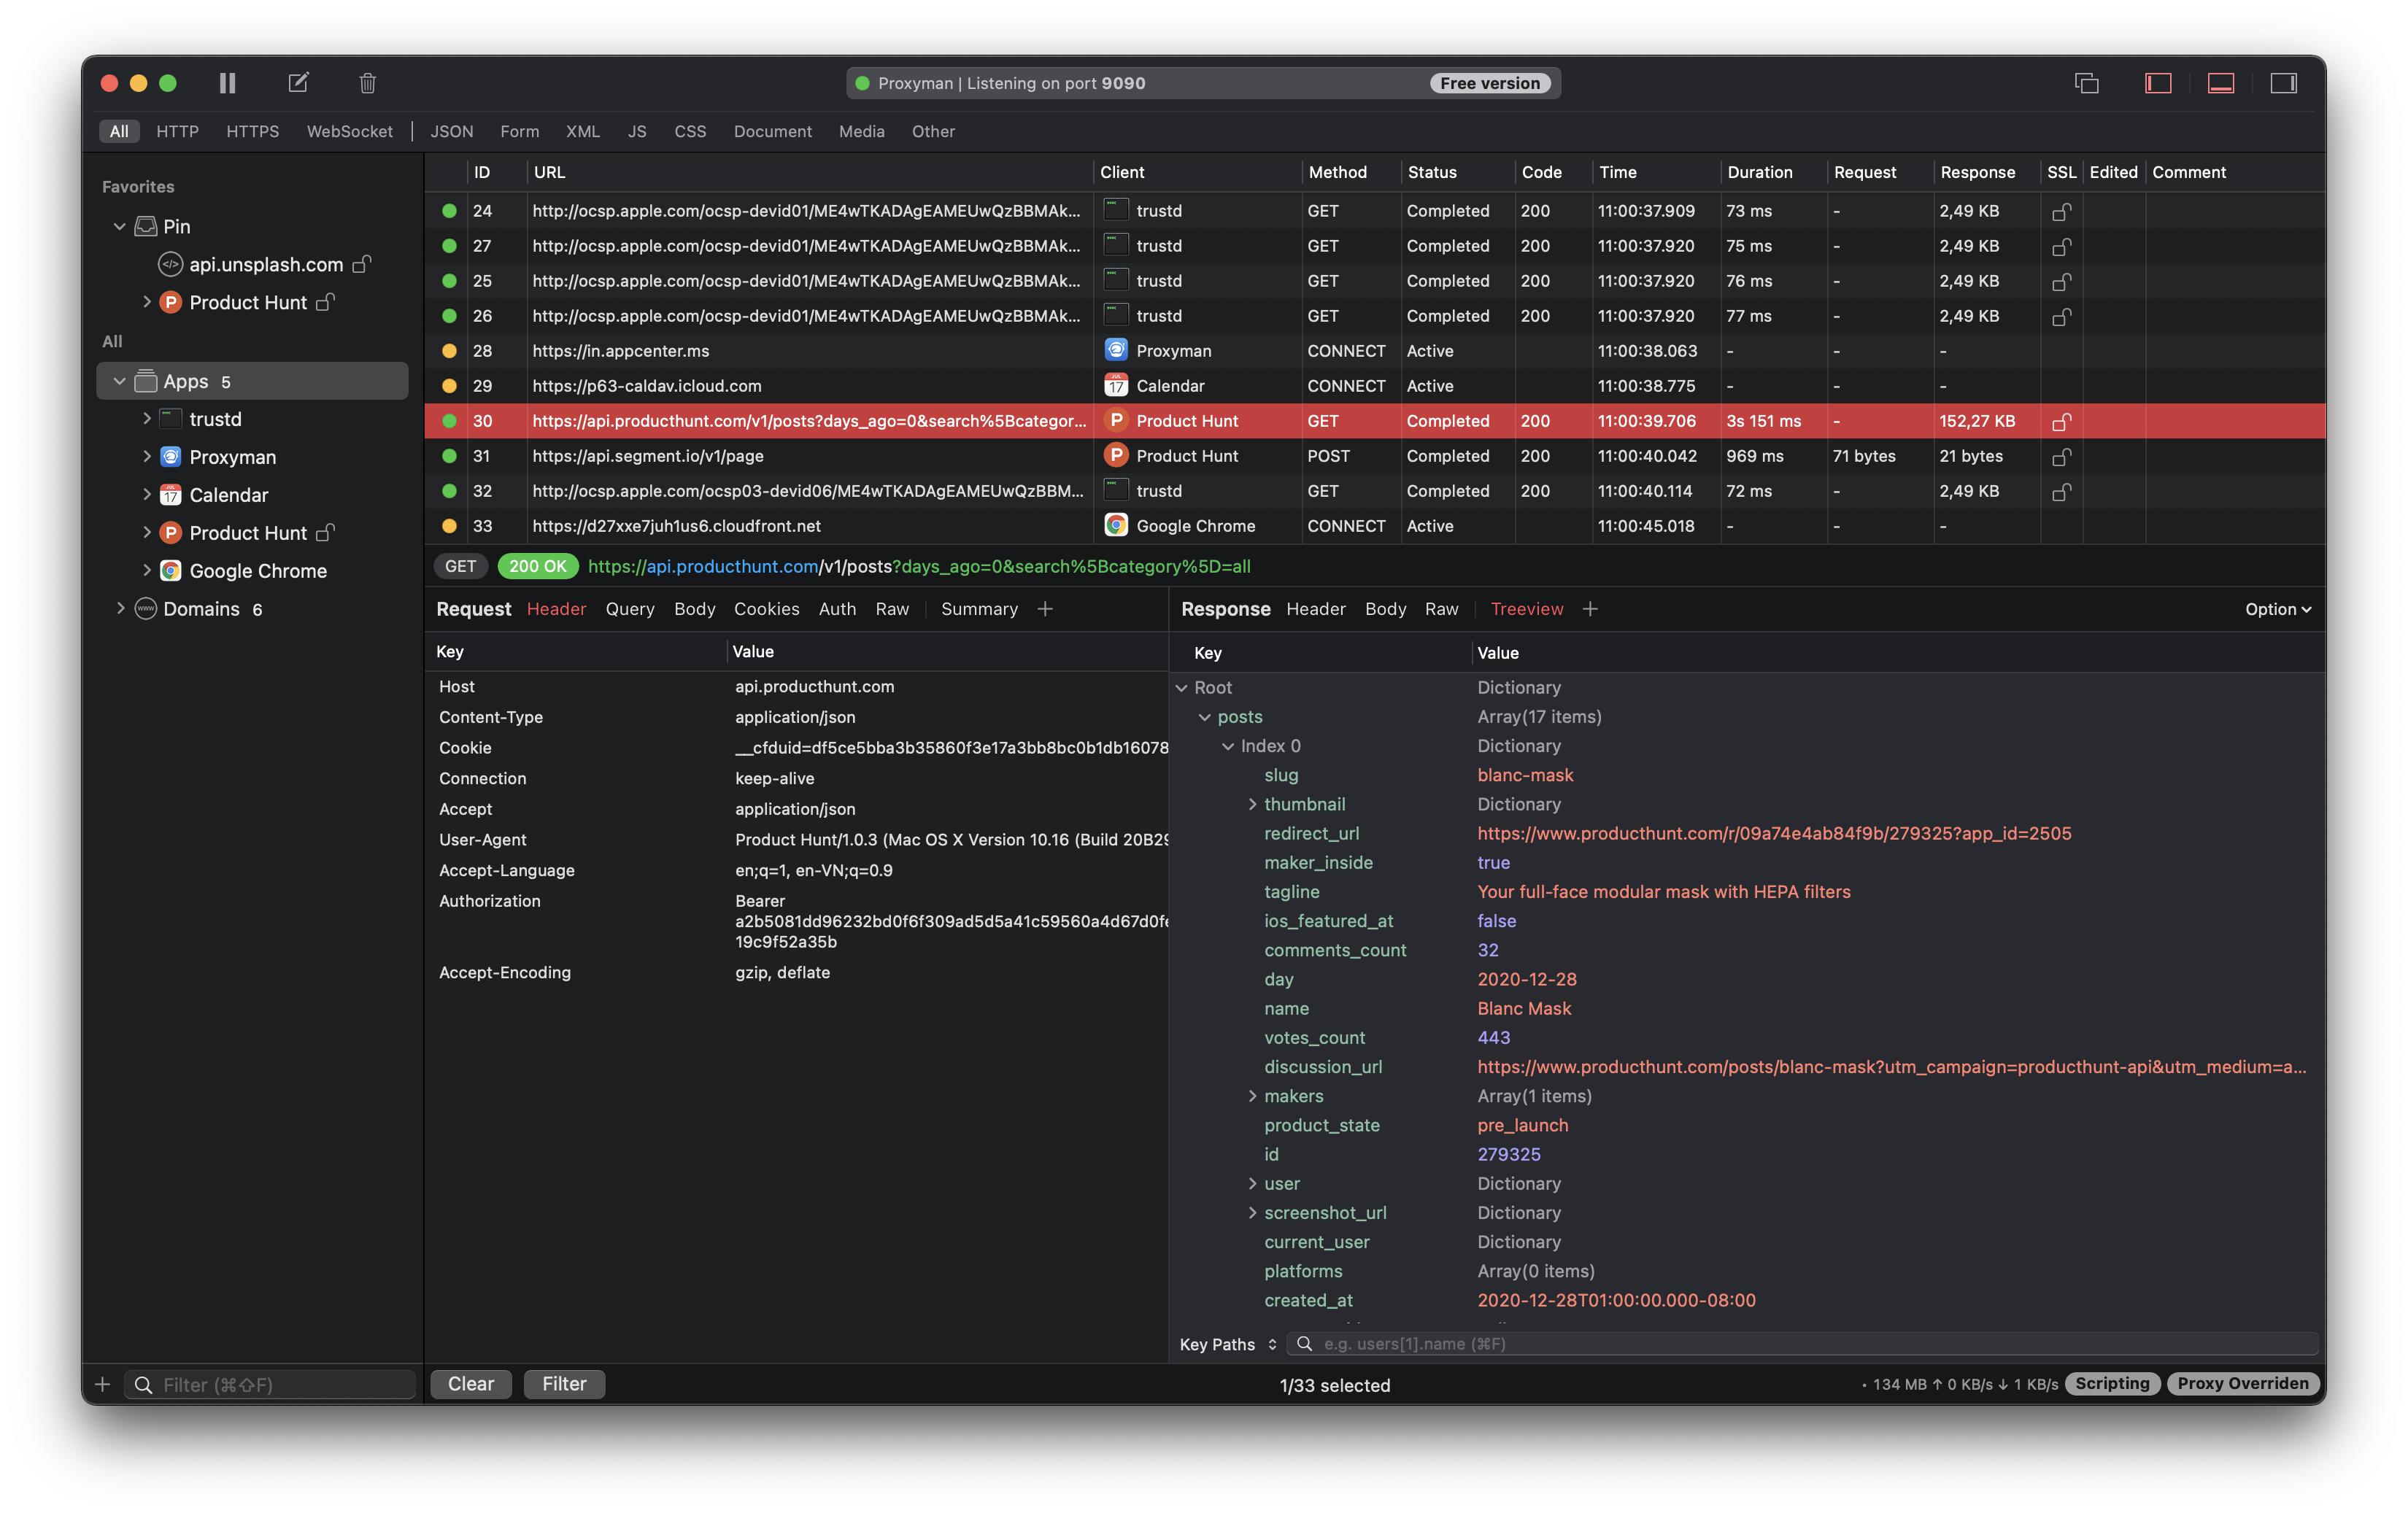Image resolution: width=2408 pixels, height=1513 pixels.
Task: Click the new request compose icon
Action: pyautogui.click(x=296, y=82)
